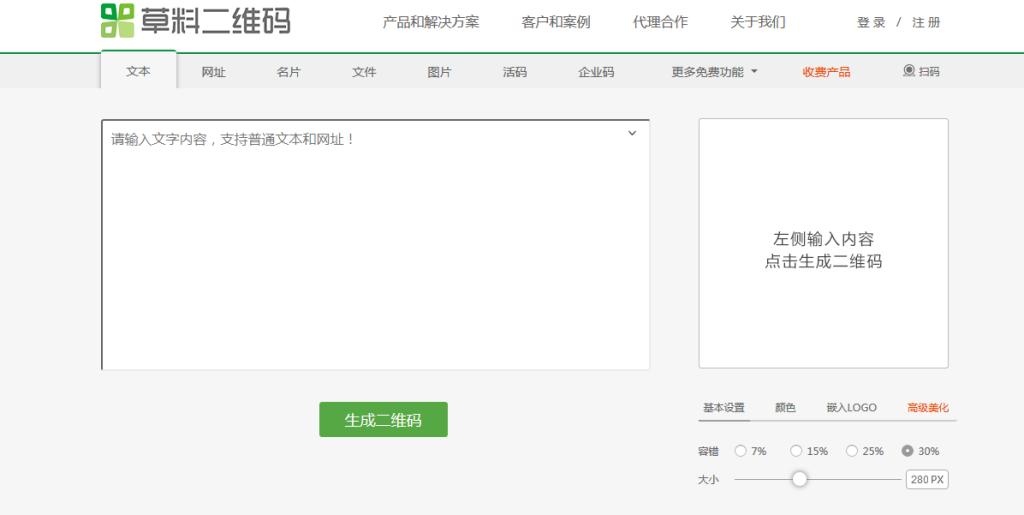This screenshot has width=1024, height=515.
Task: Switch to the 名片 tab
Action: 289,72
